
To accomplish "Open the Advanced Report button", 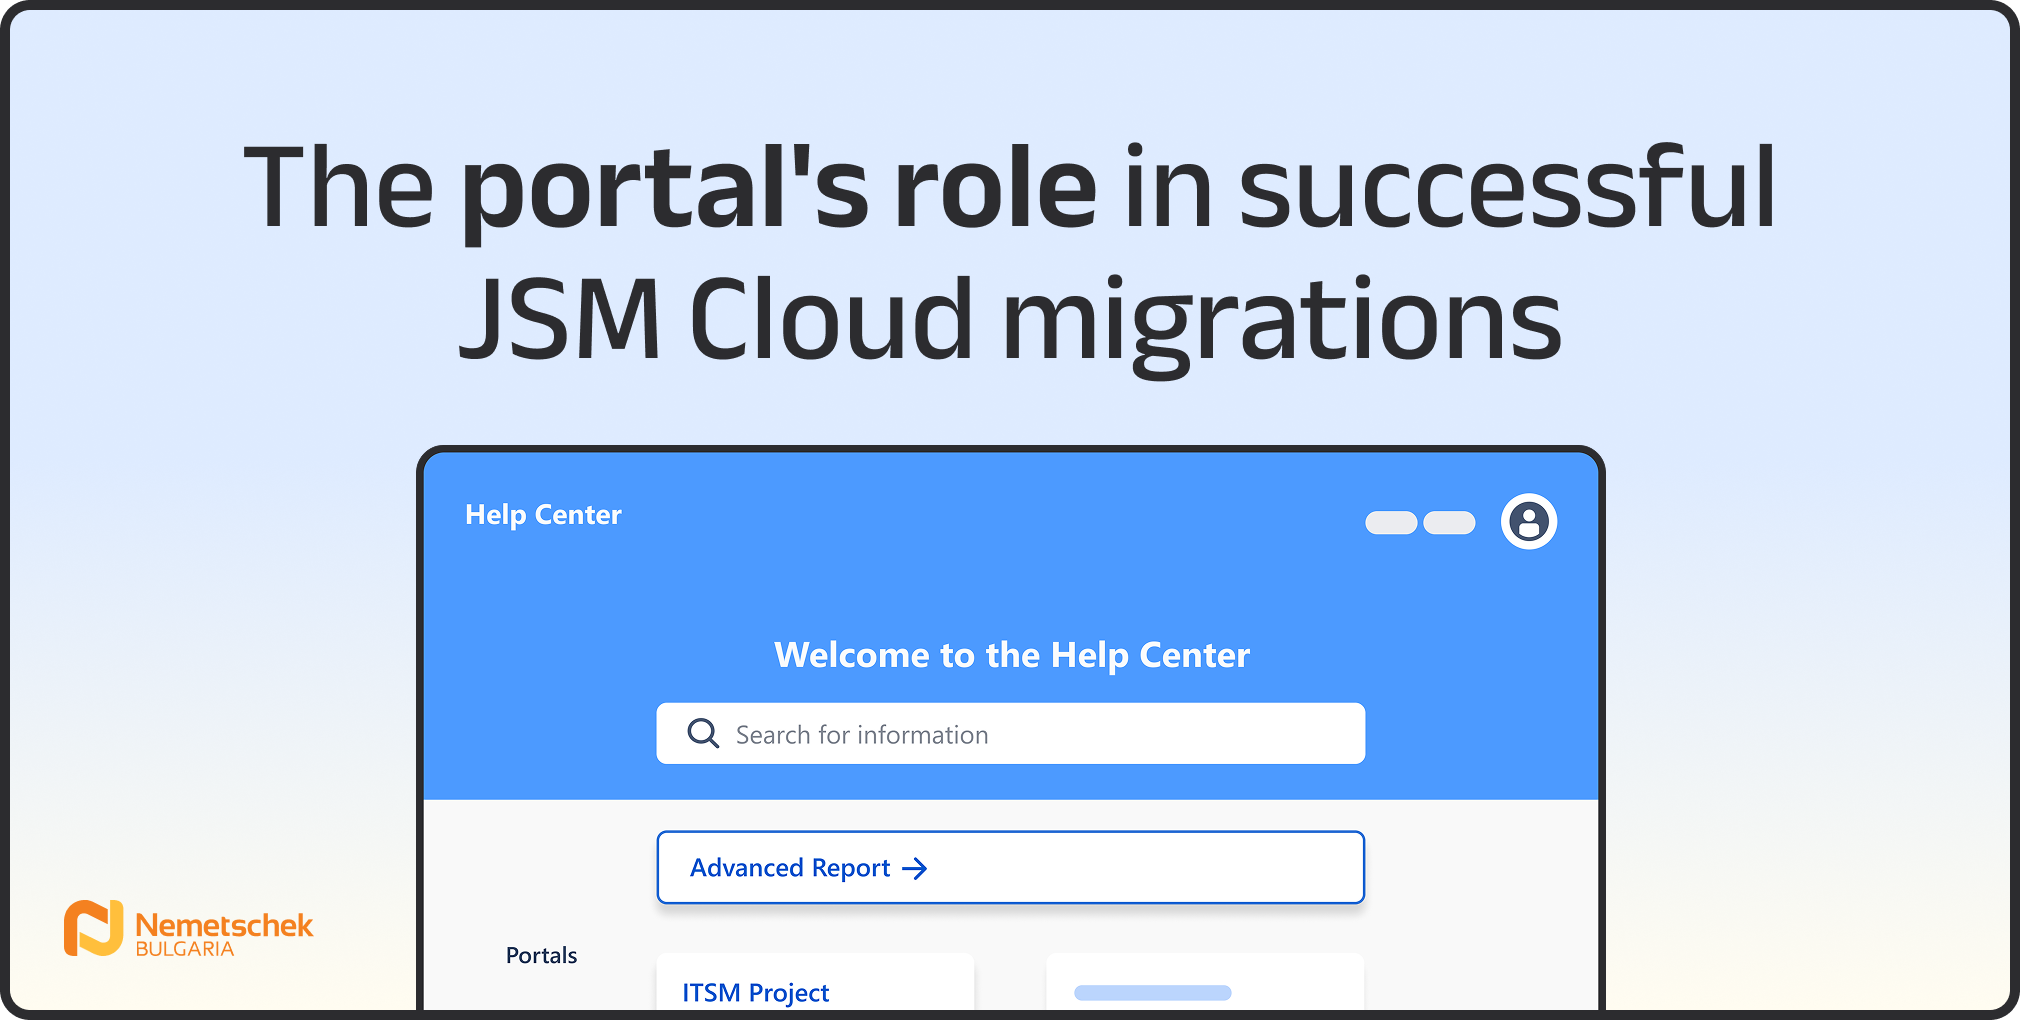I will (x=1010, y=867).
